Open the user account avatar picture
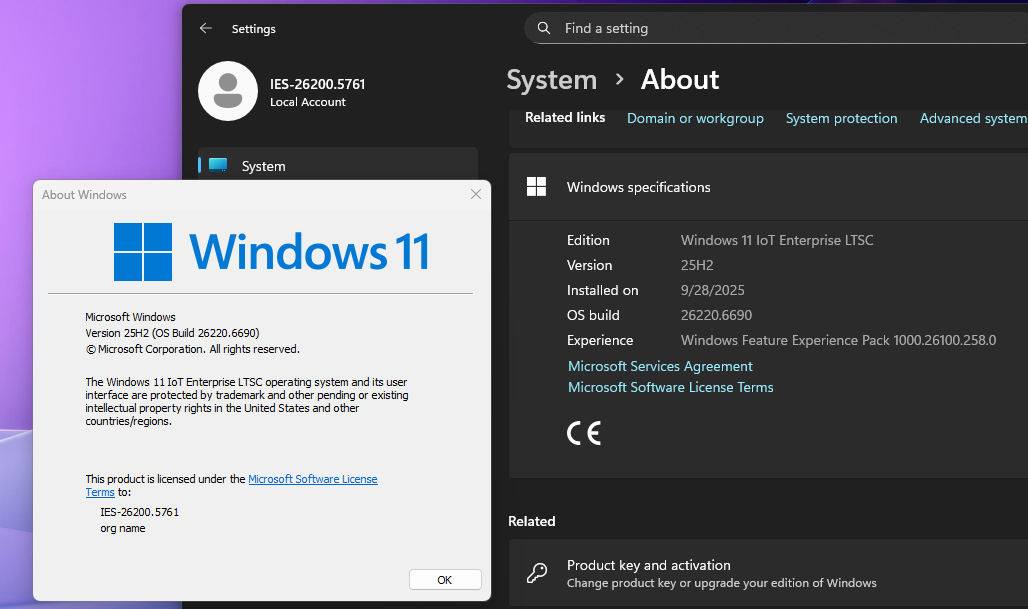Viewport: 1028px width, 609px height. pyautogui.click(x=228, y=91)
